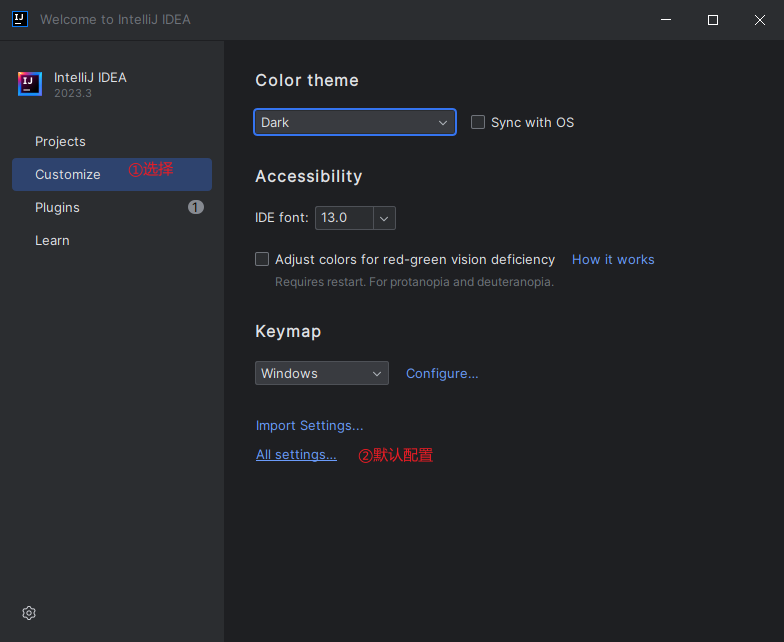Click the Requires restart hint text
The image size is (784, 642).
point(414,282)
